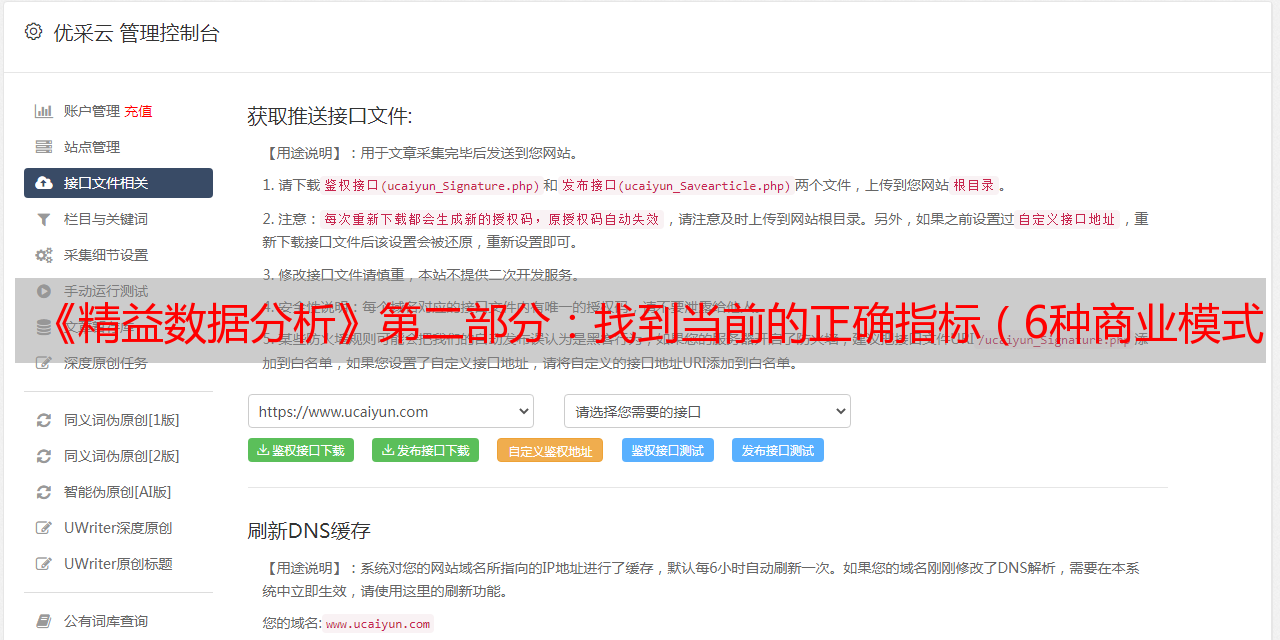Select 接口文件相关 in the sidebar
The image size is (1280, 640).
pyautogui.click(x=118, y=183)
